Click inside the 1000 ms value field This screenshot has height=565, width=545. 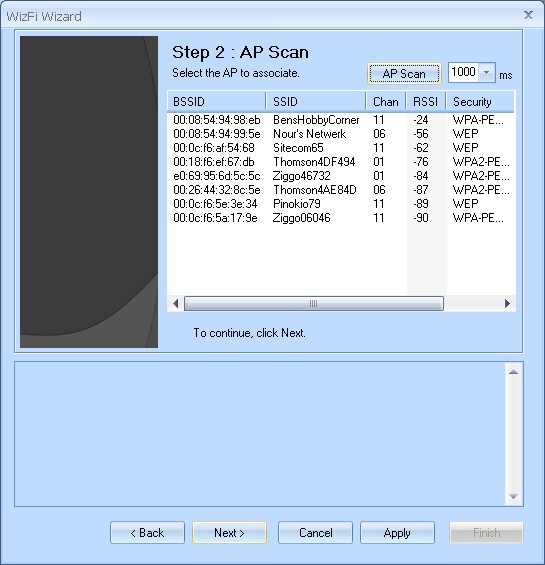point(464,72)
